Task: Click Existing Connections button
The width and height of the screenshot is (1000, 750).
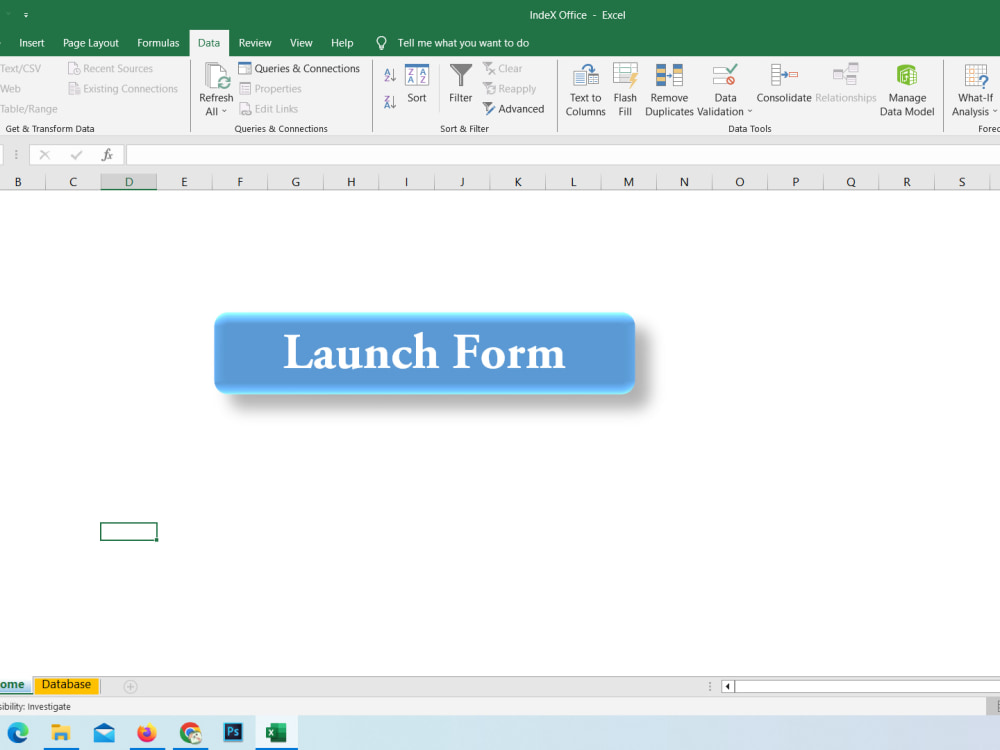Action: pos(123,89)
